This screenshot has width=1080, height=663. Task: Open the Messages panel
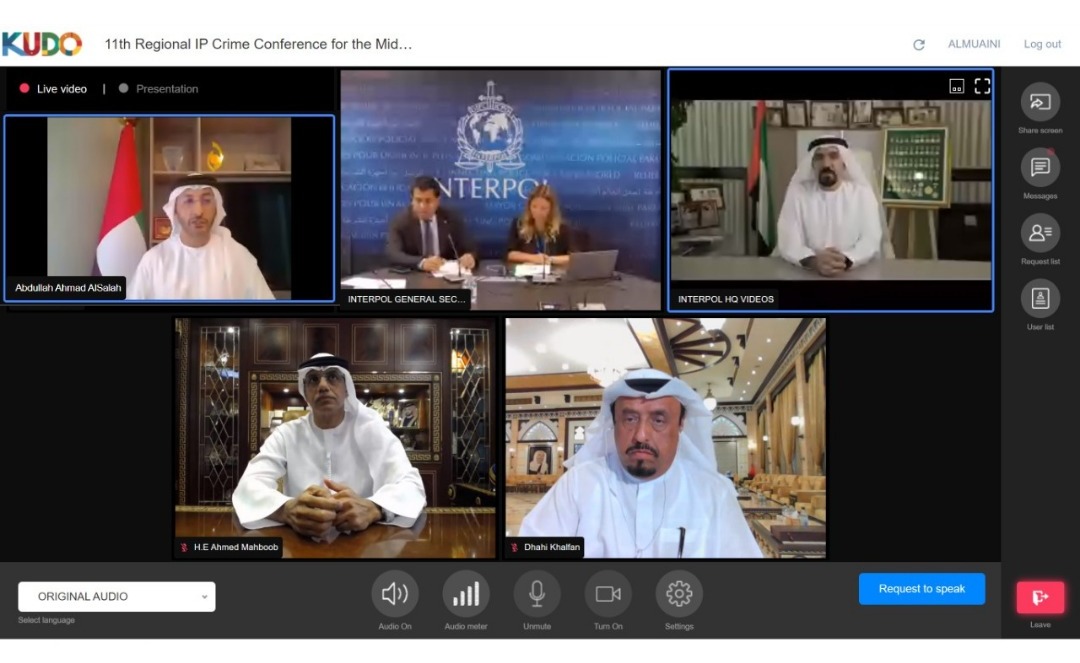(x=1040, y=167)
